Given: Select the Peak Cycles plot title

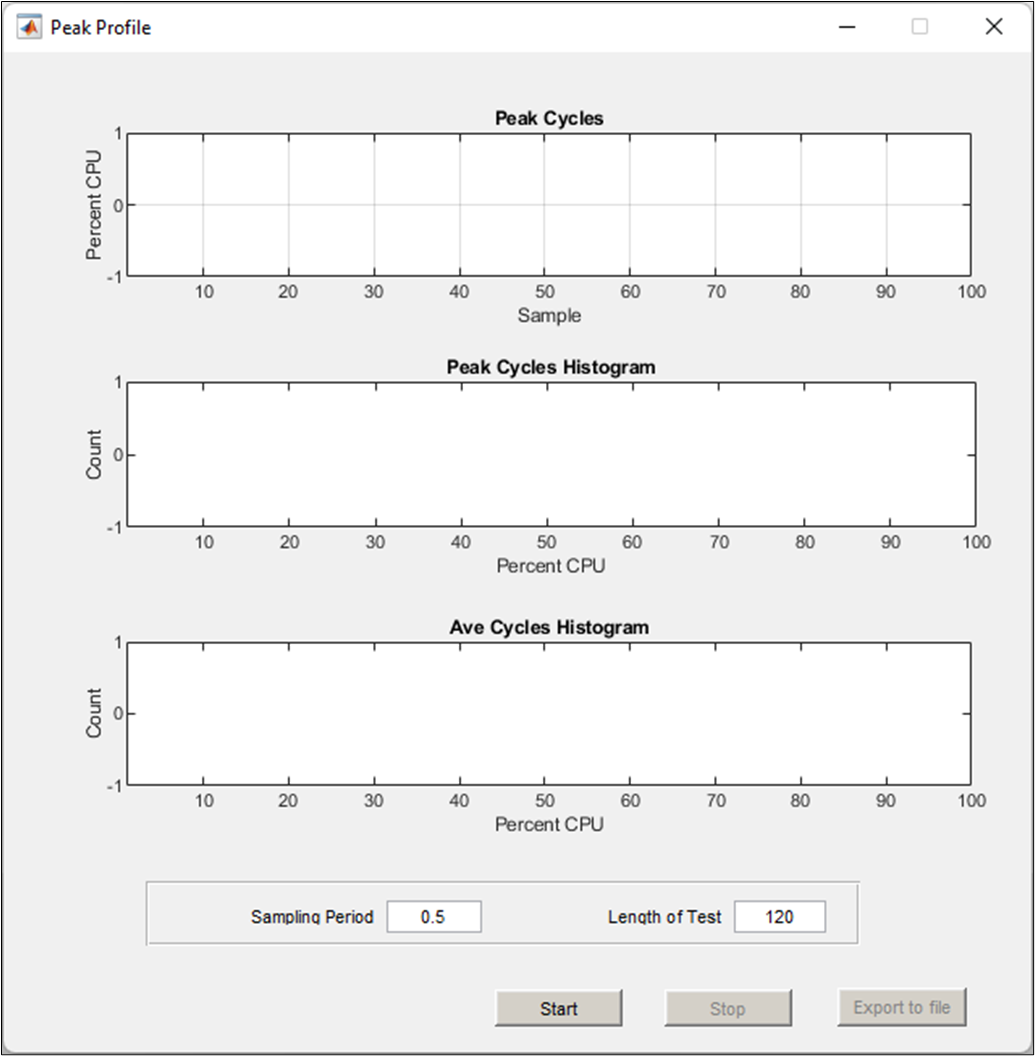Looking at the screenshot, I should pyautogui.click(x=549, y=118).
